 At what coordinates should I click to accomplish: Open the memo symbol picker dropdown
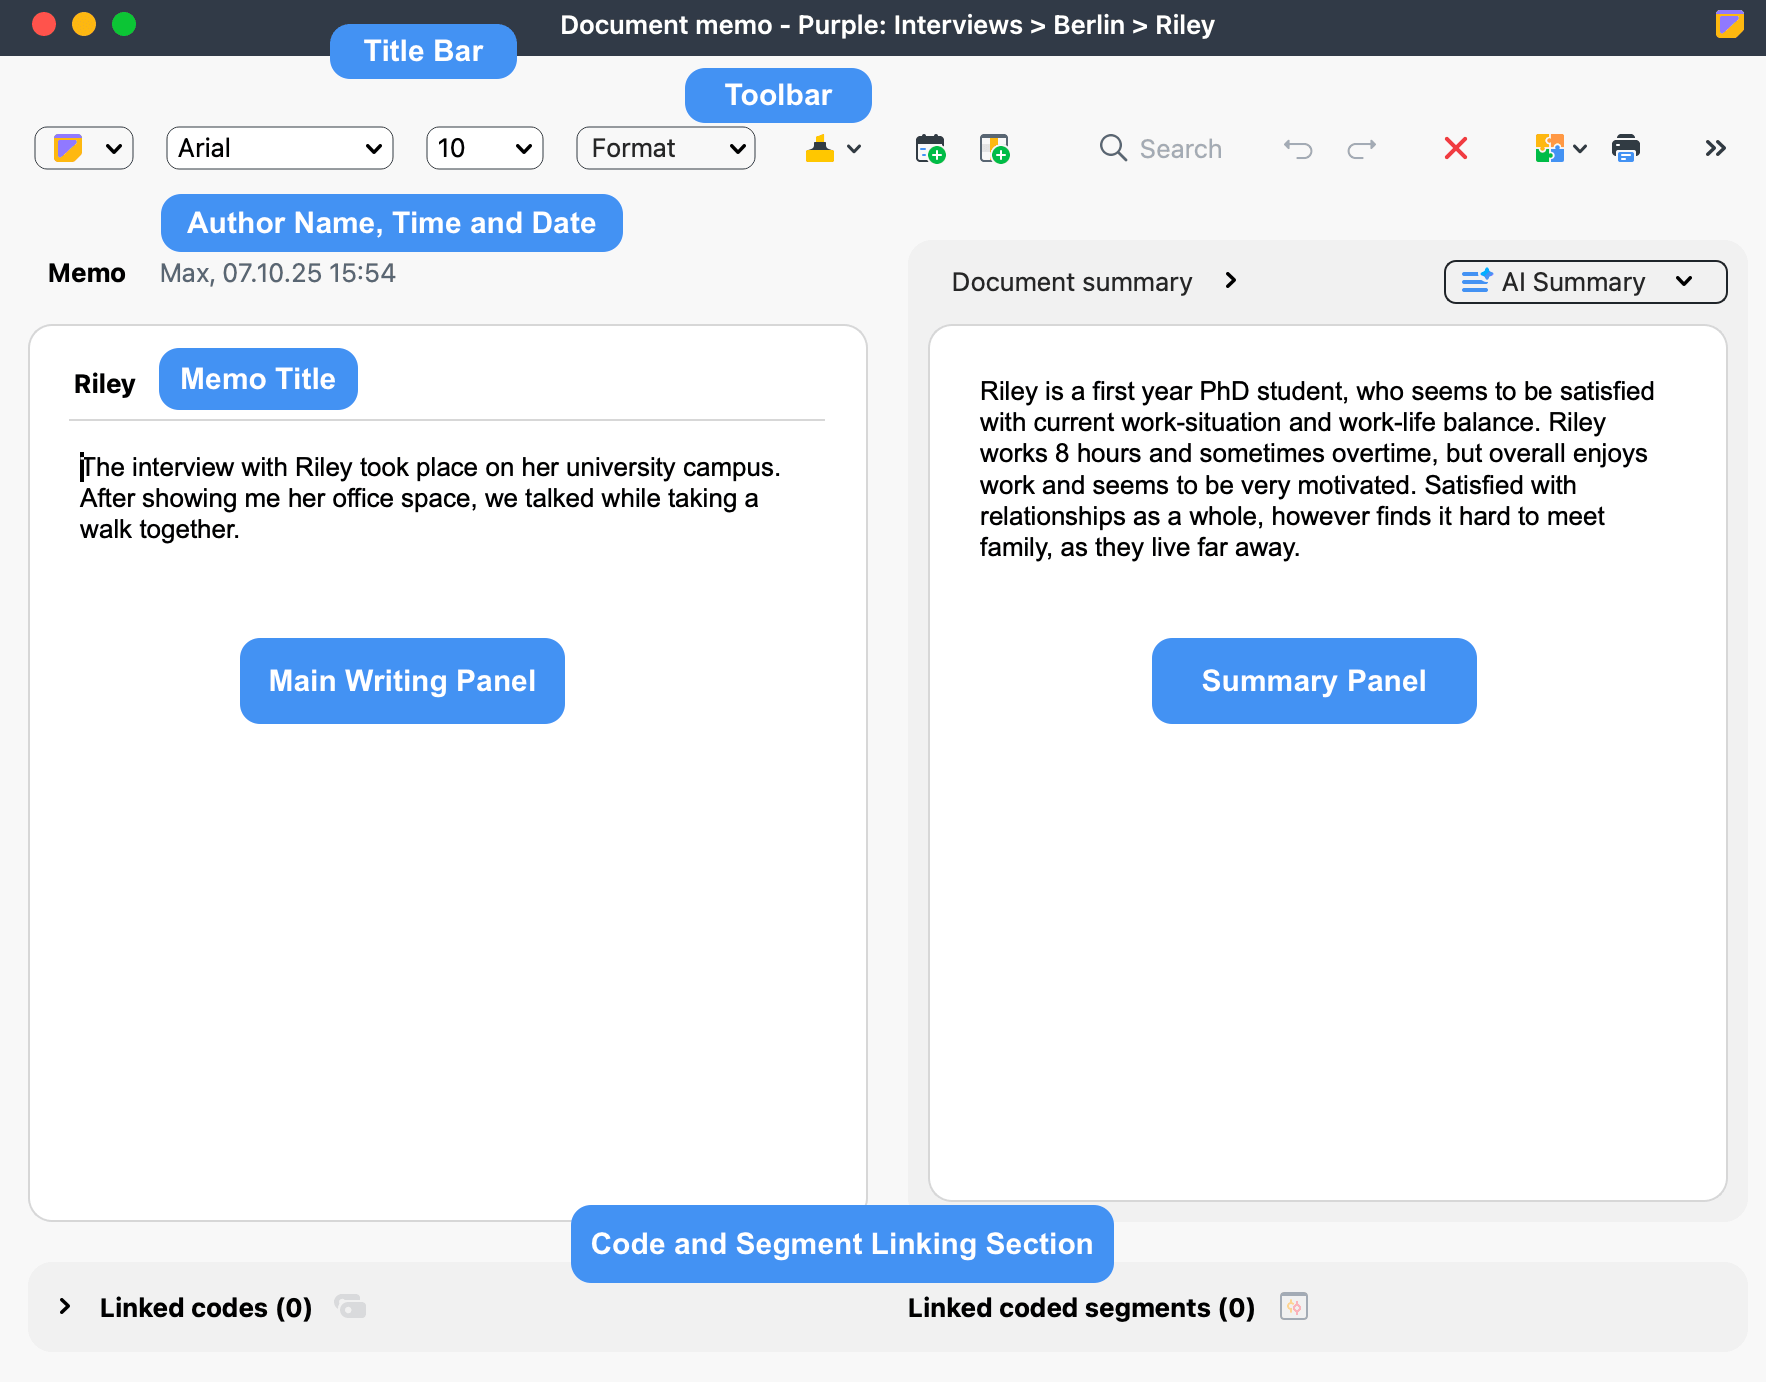click(84, 148)
